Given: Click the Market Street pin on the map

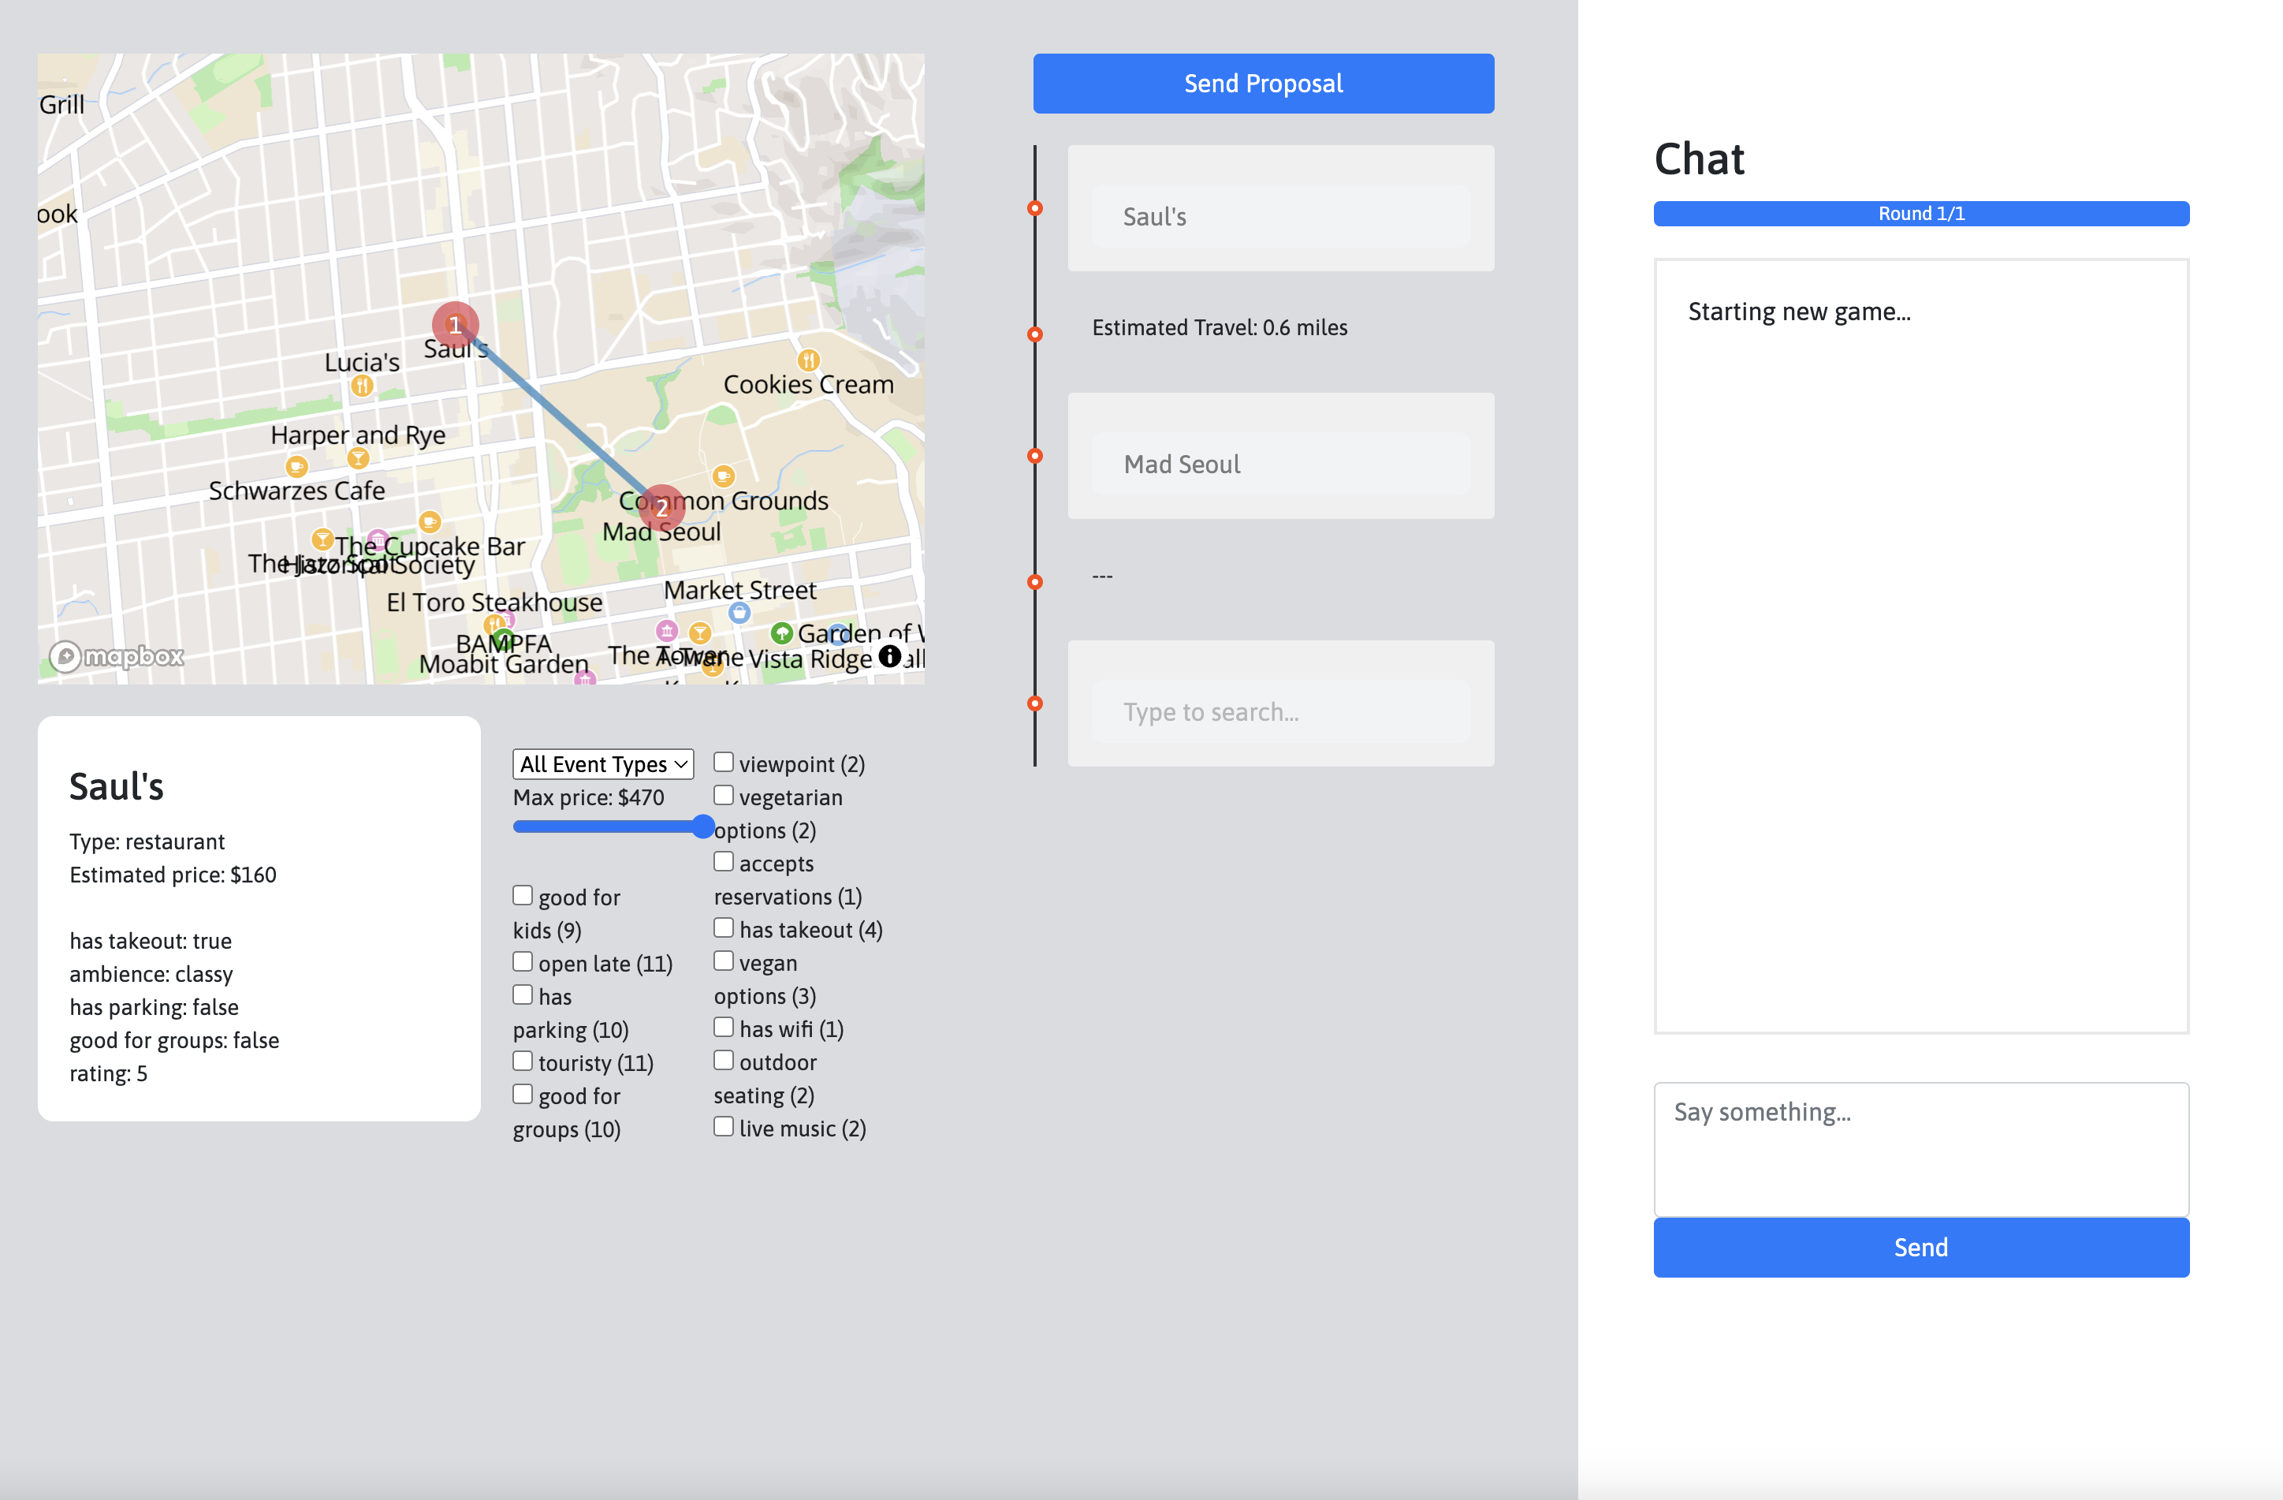Looking at the screenshot, I should [x=739, y=612].
